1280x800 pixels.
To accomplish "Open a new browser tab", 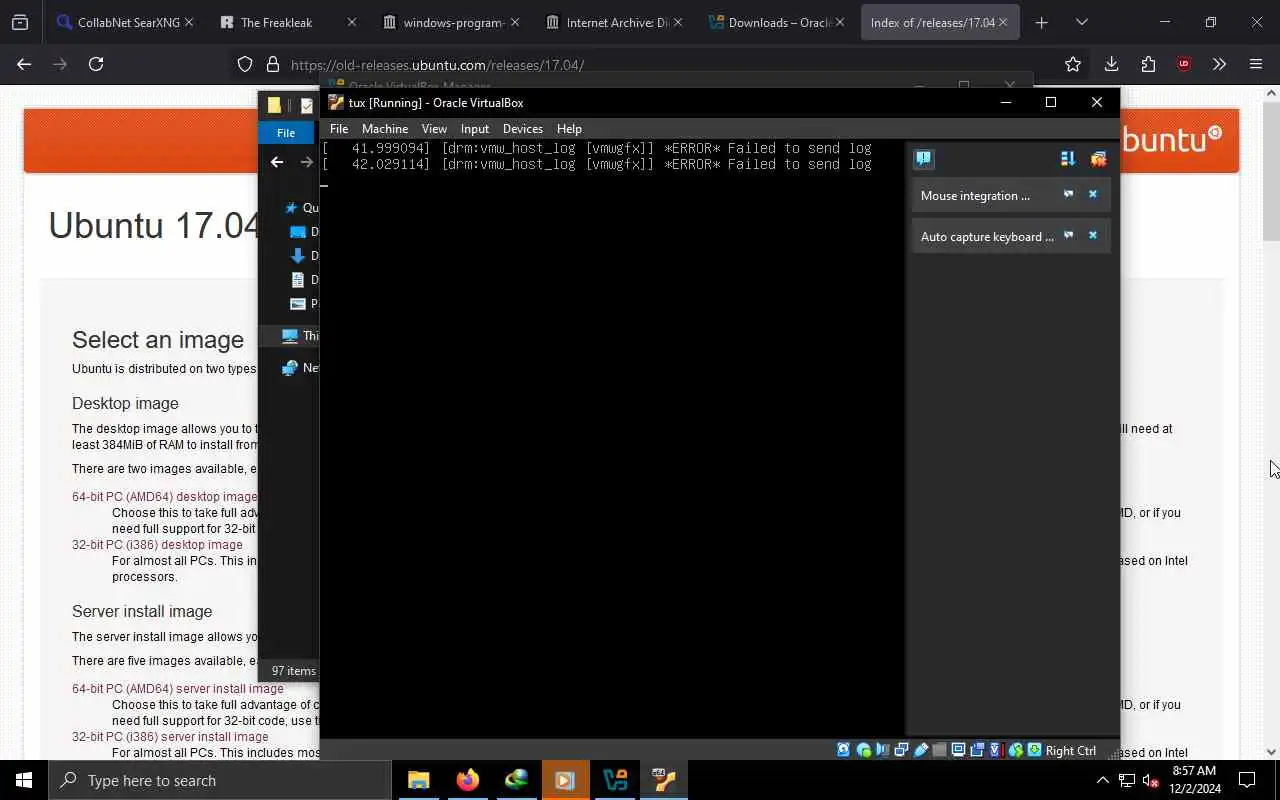I will click(1041, 22).
